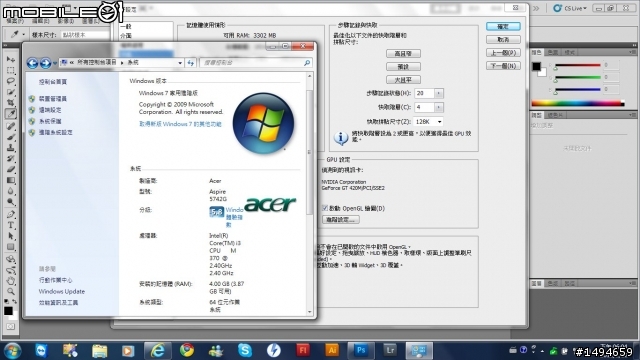Click the 下一個(N) button
The width and height of the screenshot is (640, 360).
[x=503, y=66]
